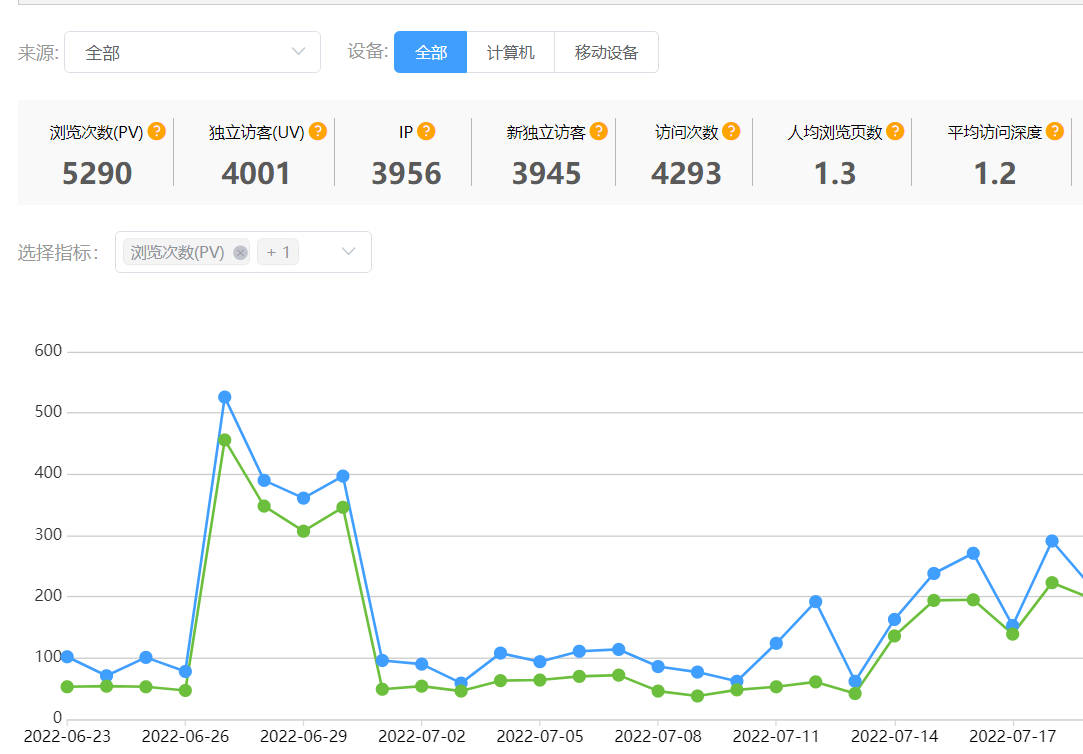Screen dimensions: 1083x754
Task: Click green data point at 2022-07-18
Action: pos(1052,583)
